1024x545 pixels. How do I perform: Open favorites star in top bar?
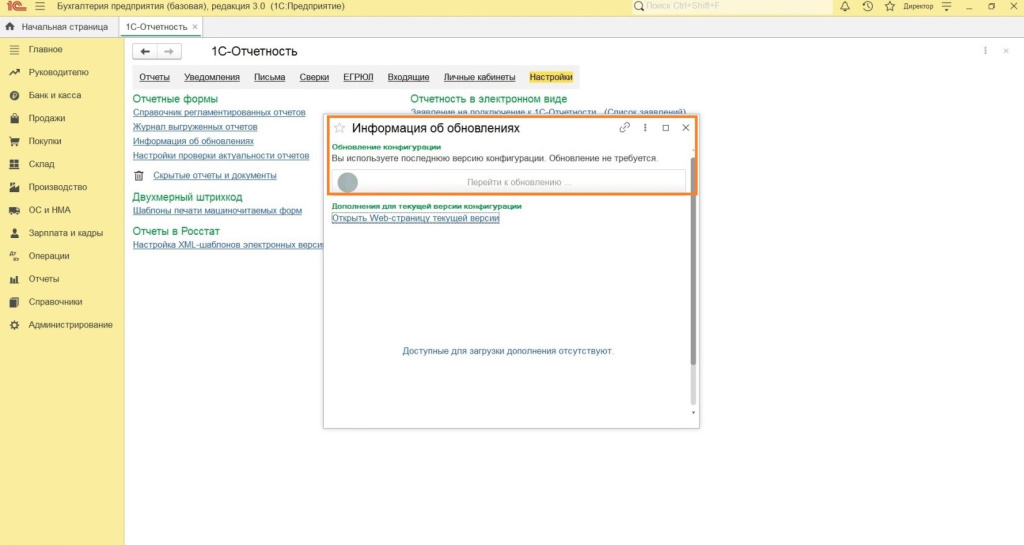tap(889, 7)
